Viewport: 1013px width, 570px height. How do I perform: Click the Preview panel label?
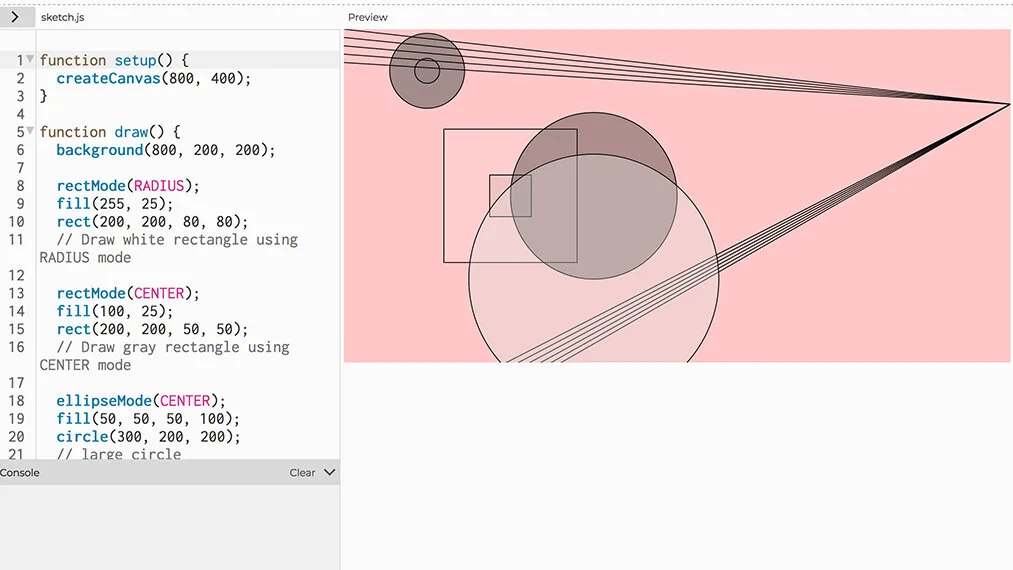pyautogui.click(x=368, y=17)
